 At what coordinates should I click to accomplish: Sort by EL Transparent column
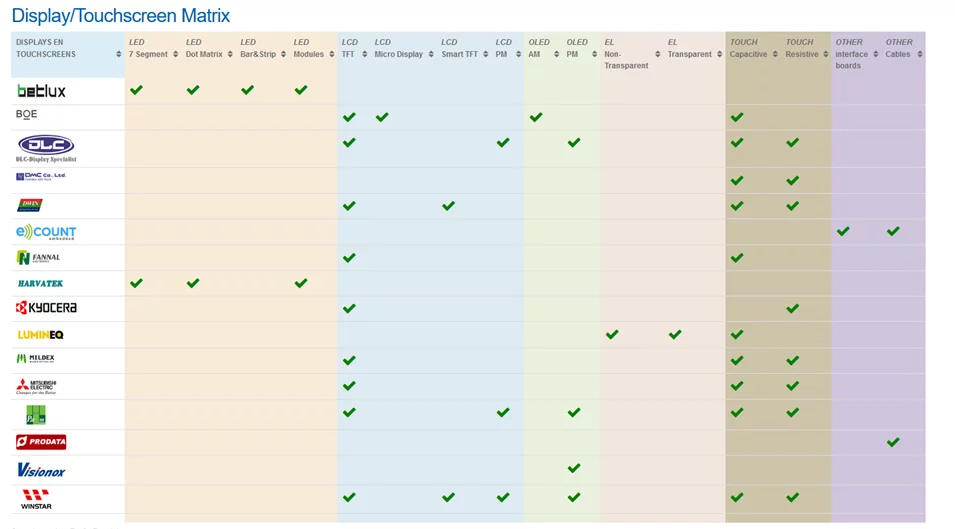click(719, 54)
